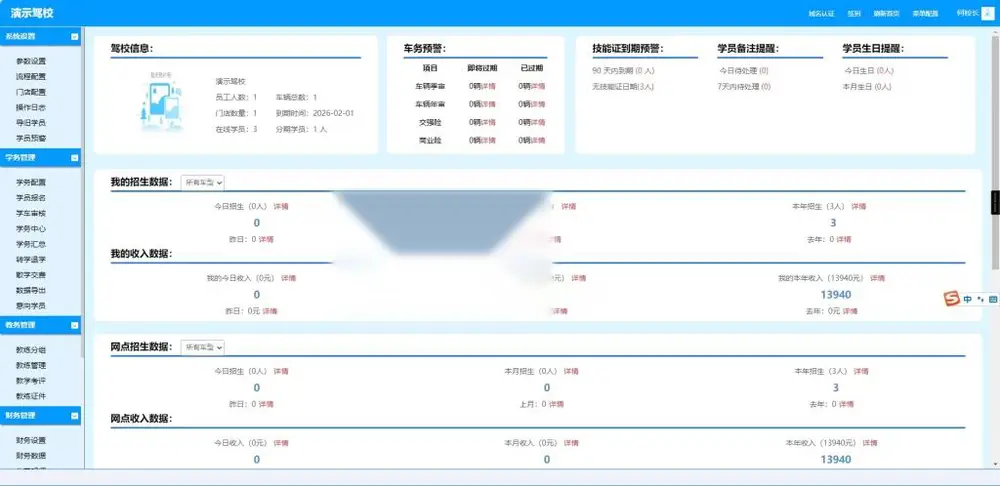Open 学员预警 in the sidebar
Viewport: 1000px width, 486px height.
31,138
